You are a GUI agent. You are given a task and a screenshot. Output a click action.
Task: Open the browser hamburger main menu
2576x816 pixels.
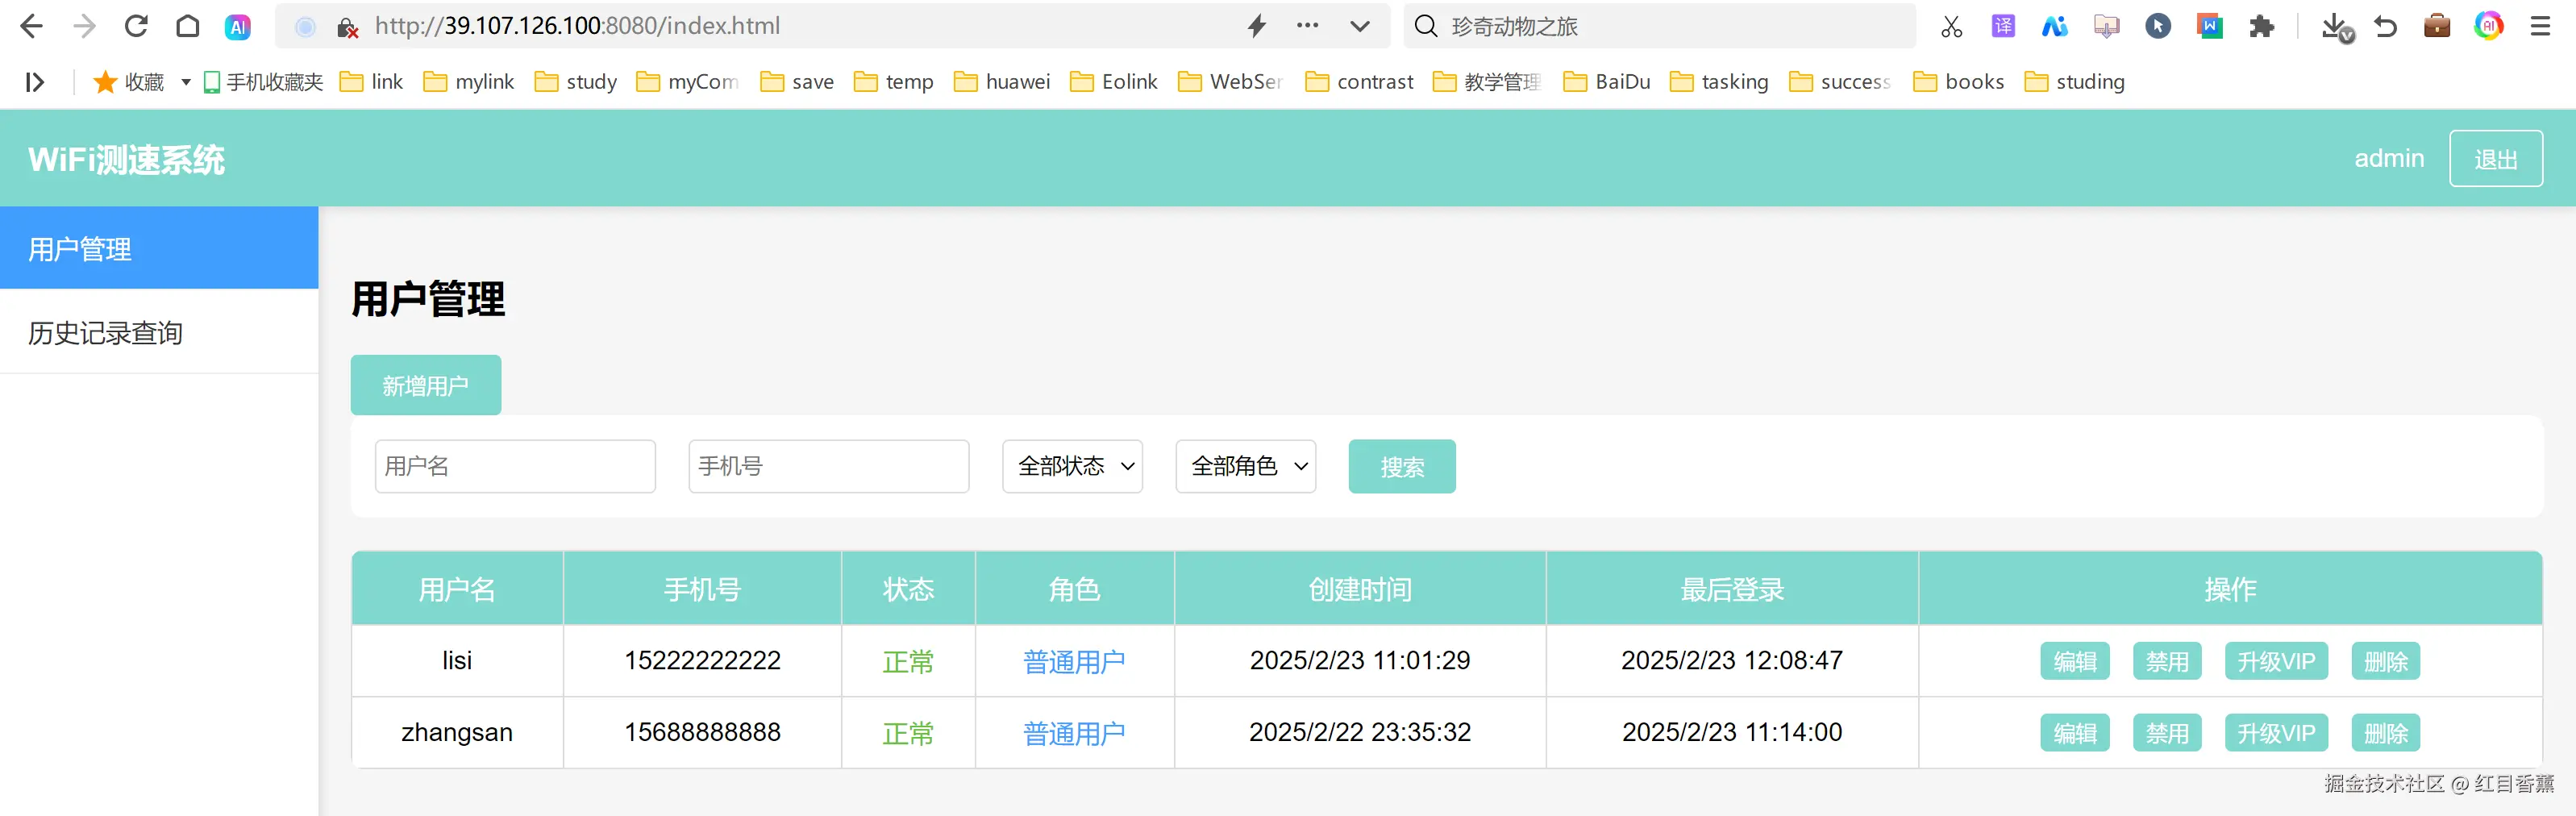click(2540, 26)
